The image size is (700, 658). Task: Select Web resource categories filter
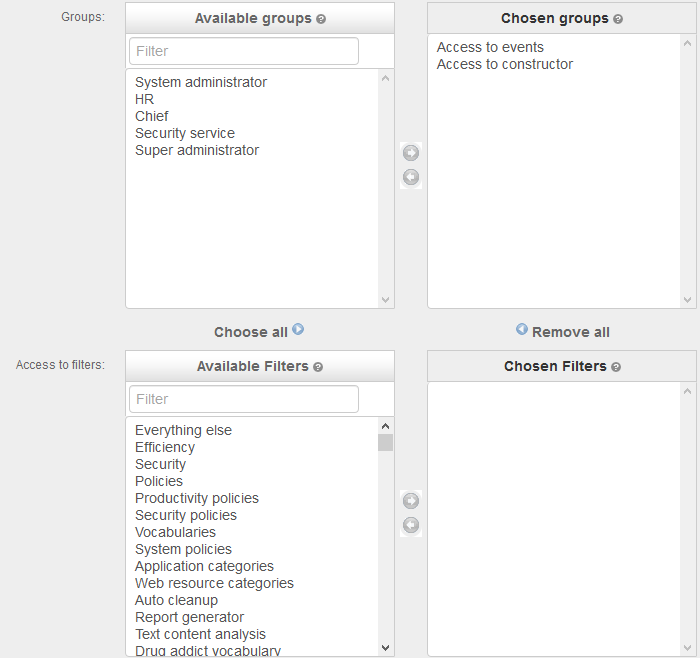[x=214, y=583]
